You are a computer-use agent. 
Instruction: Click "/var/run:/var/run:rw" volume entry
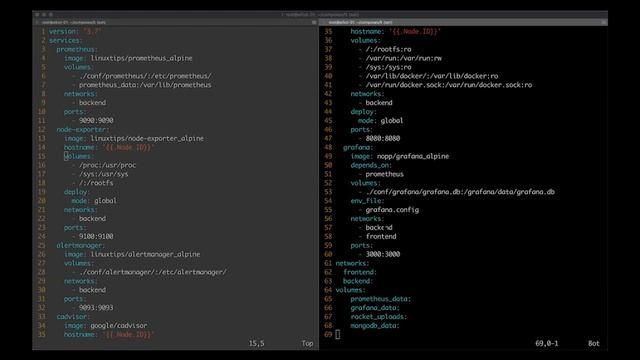tap(404, 58)
